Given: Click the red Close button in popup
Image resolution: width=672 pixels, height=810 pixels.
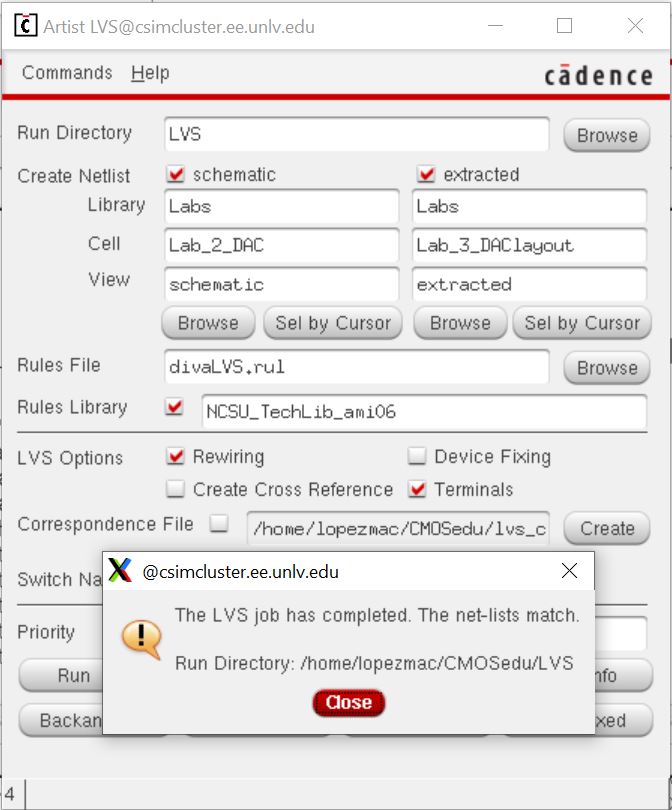Looking at the screenshot, I should [x=349, y=703].
